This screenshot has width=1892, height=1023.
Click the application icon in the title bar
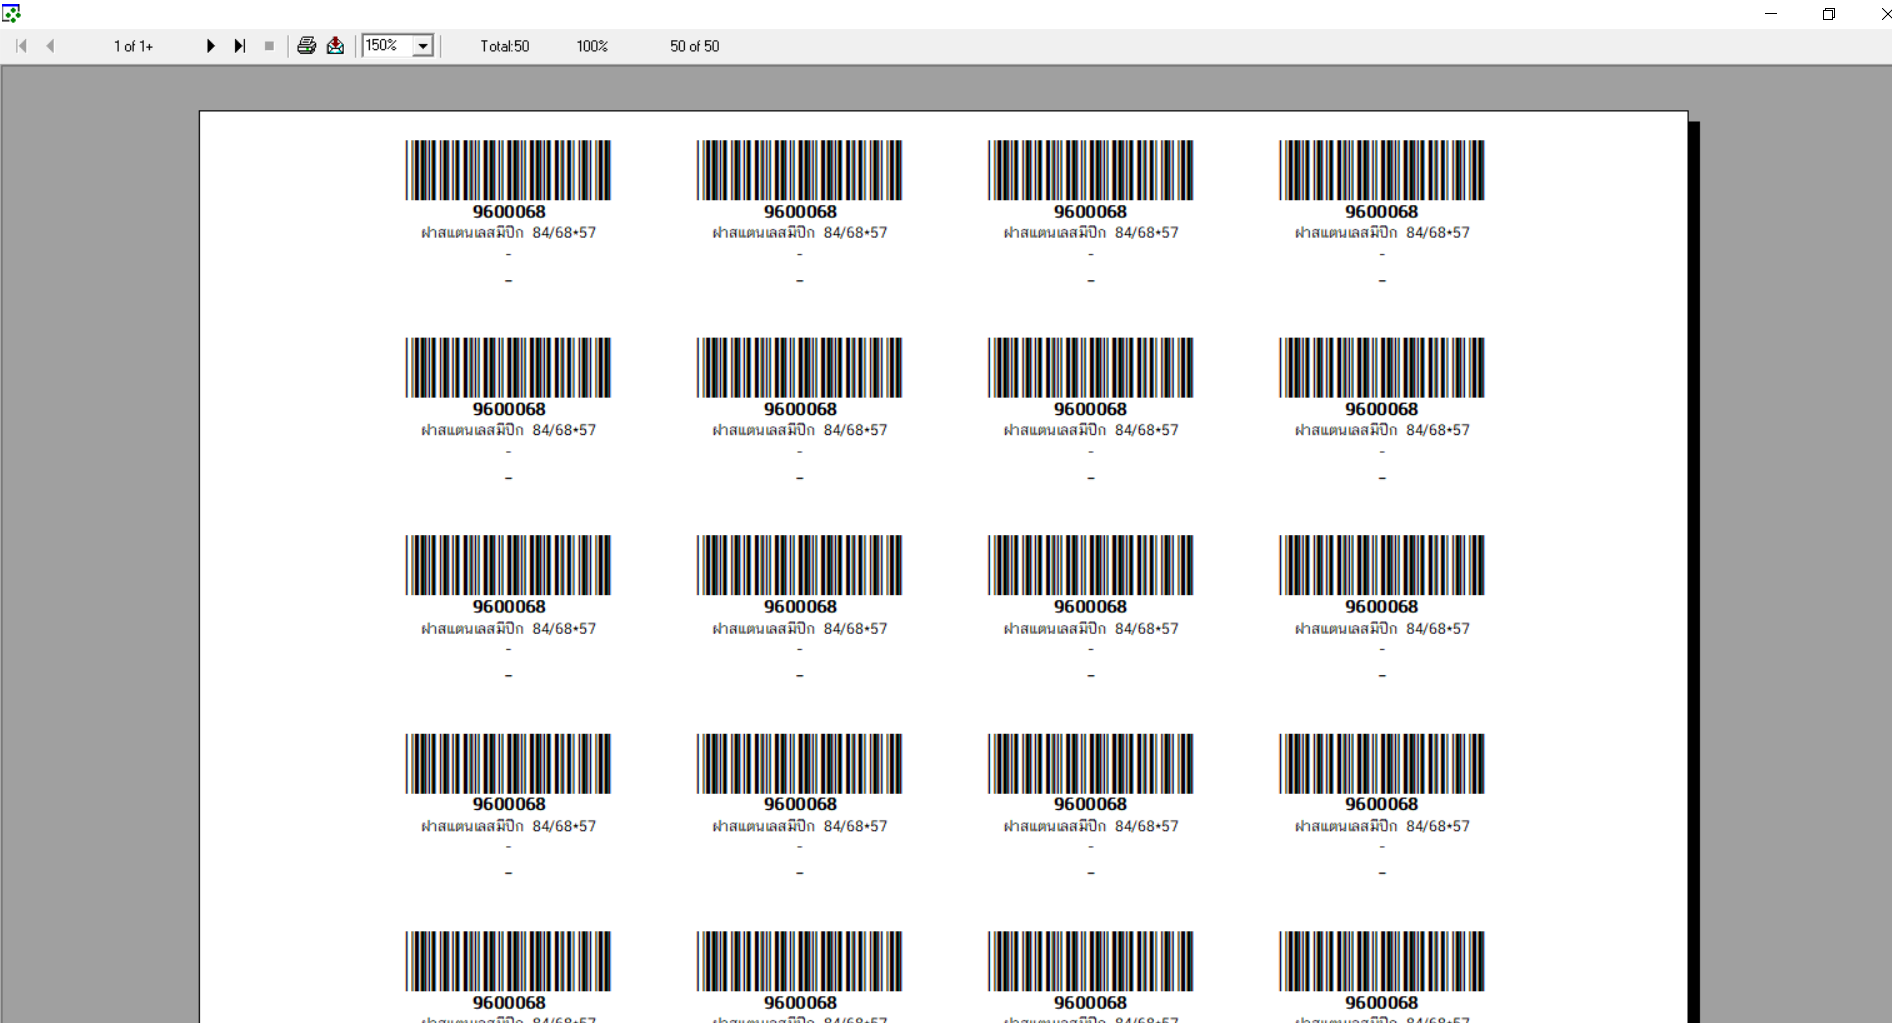pyautogui.click(x=12, y=13)
